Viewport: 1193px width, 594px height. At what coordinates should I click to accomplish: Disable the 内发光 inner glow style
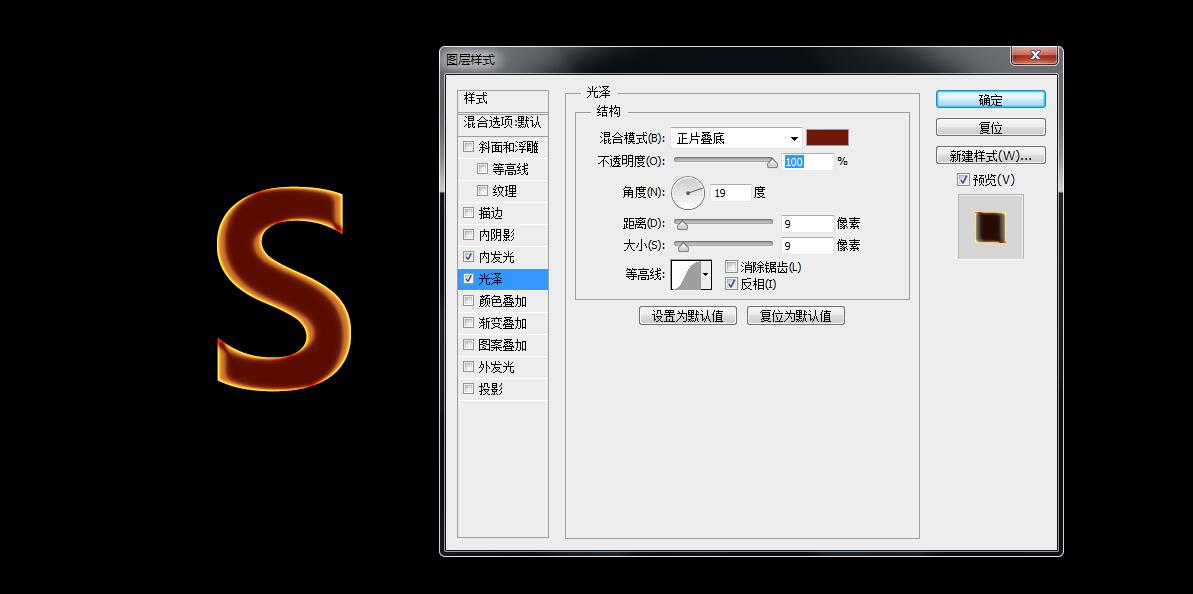468,256
